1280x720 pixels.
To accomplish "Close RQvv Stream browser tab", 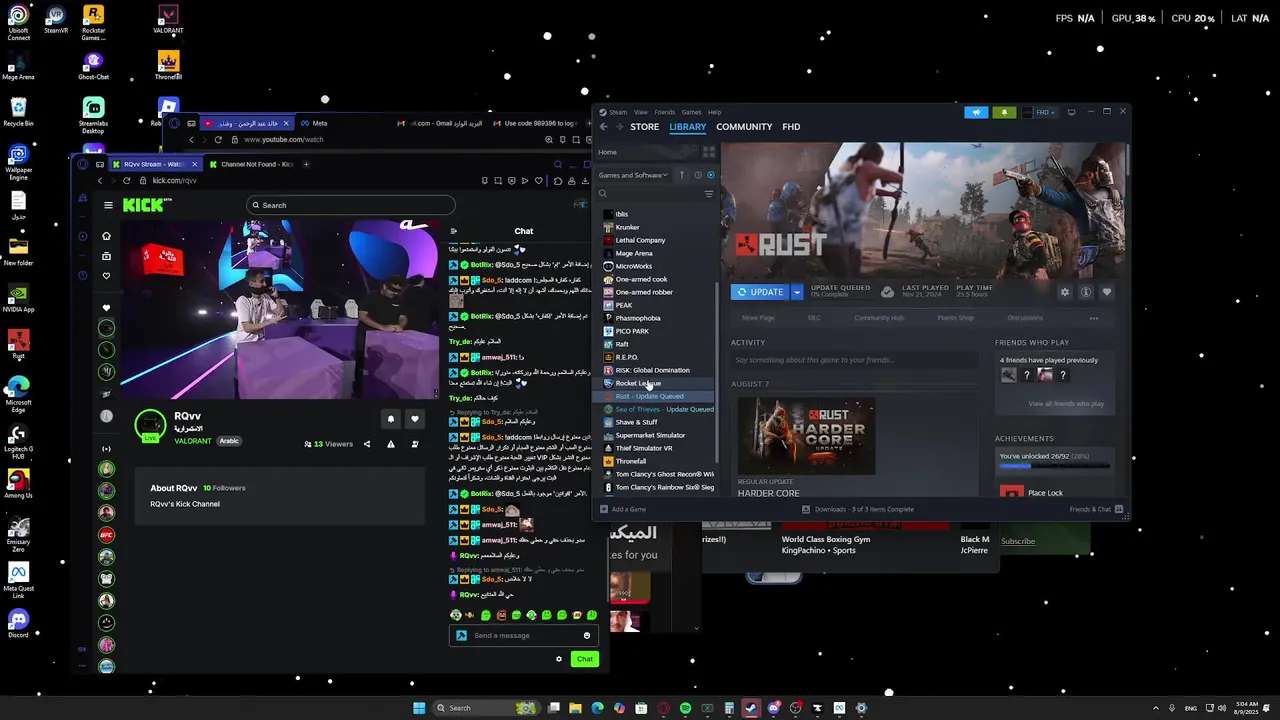I will click(x=194, y=164).
